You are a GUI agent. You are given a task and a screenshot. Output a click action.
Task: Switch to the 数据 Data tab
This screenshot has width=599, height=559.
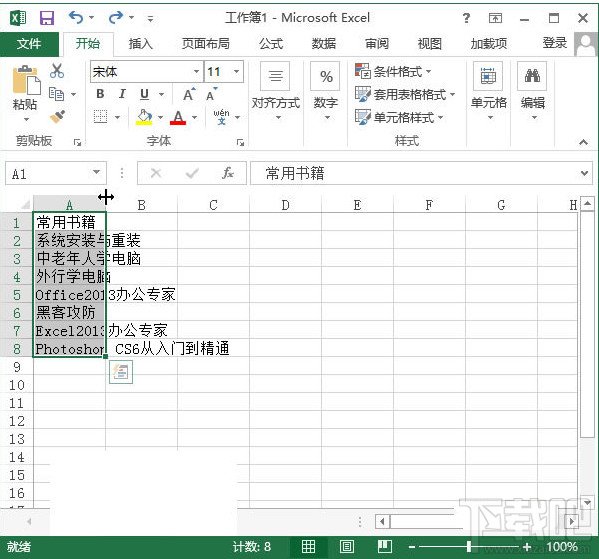click(324, 44)
